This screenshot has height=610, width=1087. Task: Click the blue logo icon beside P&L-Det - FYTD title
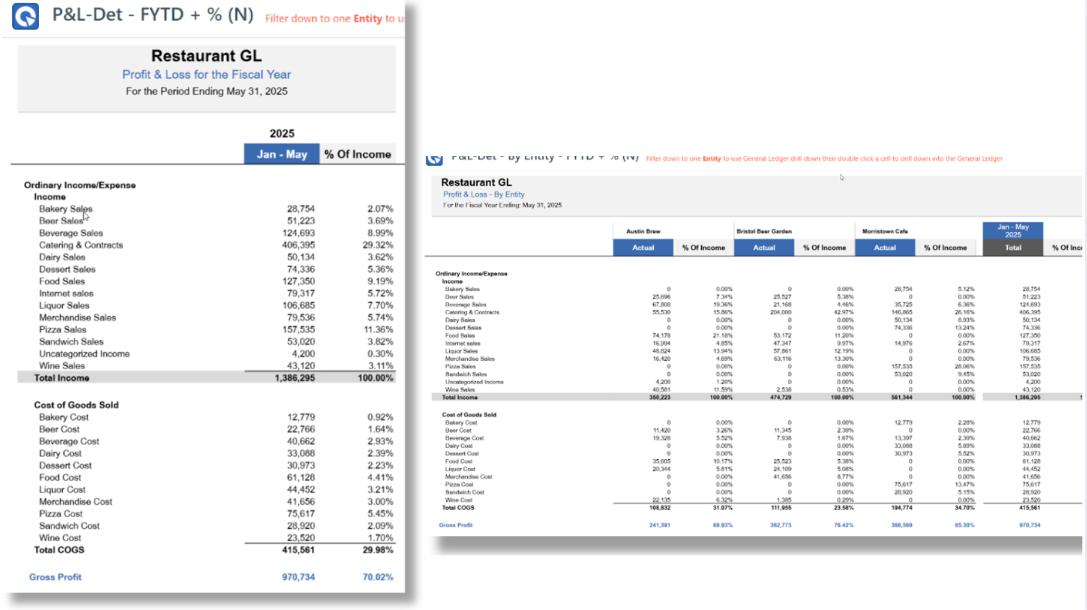(x=25, y=17)
